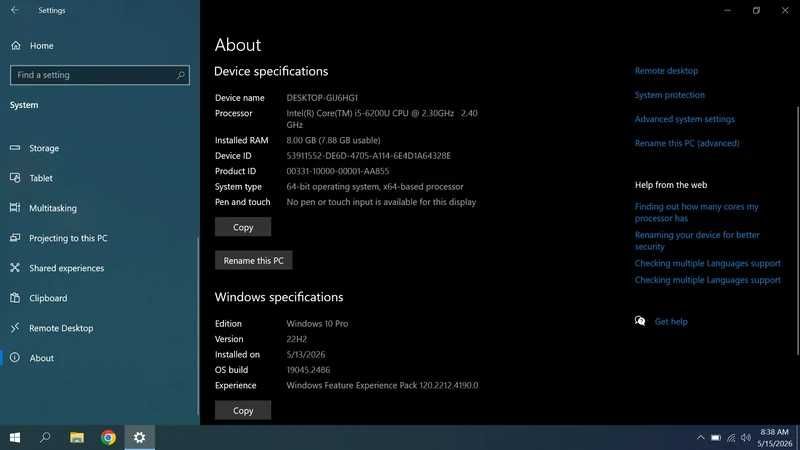Select the Device ID value text
The width and height of the screenshot is (800, 450).
pos(368,156)
